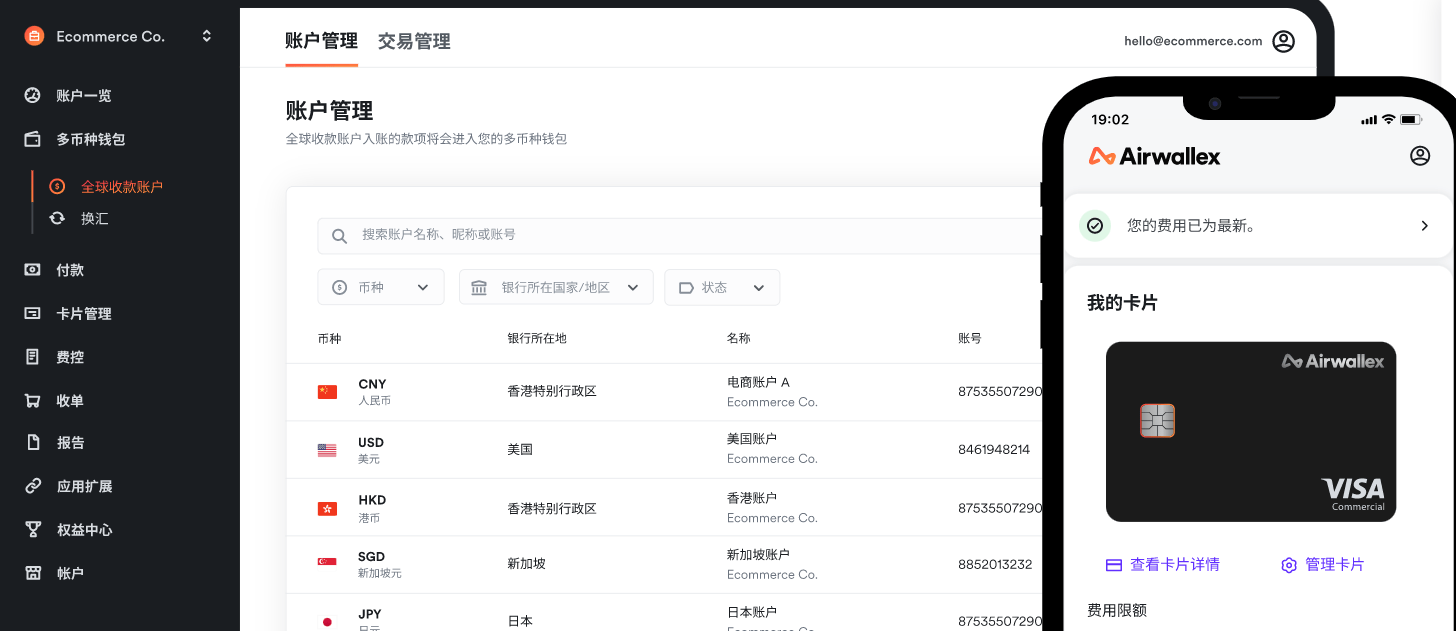Open 查看卡片详情 in the mobile app
Screen dimensions: 1456x631
(1163, 565)
